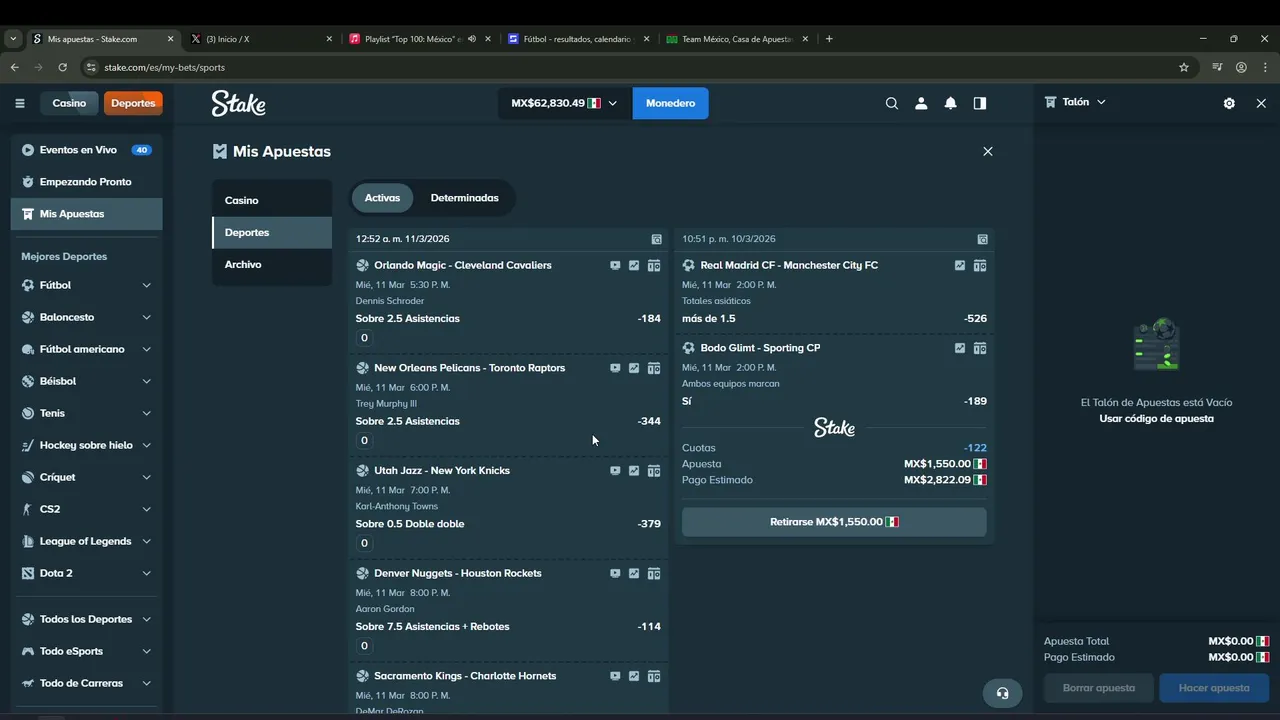
Task: Open live stream icon for New Orleans Pelicans bet
Action: click(x=615, y=368)
